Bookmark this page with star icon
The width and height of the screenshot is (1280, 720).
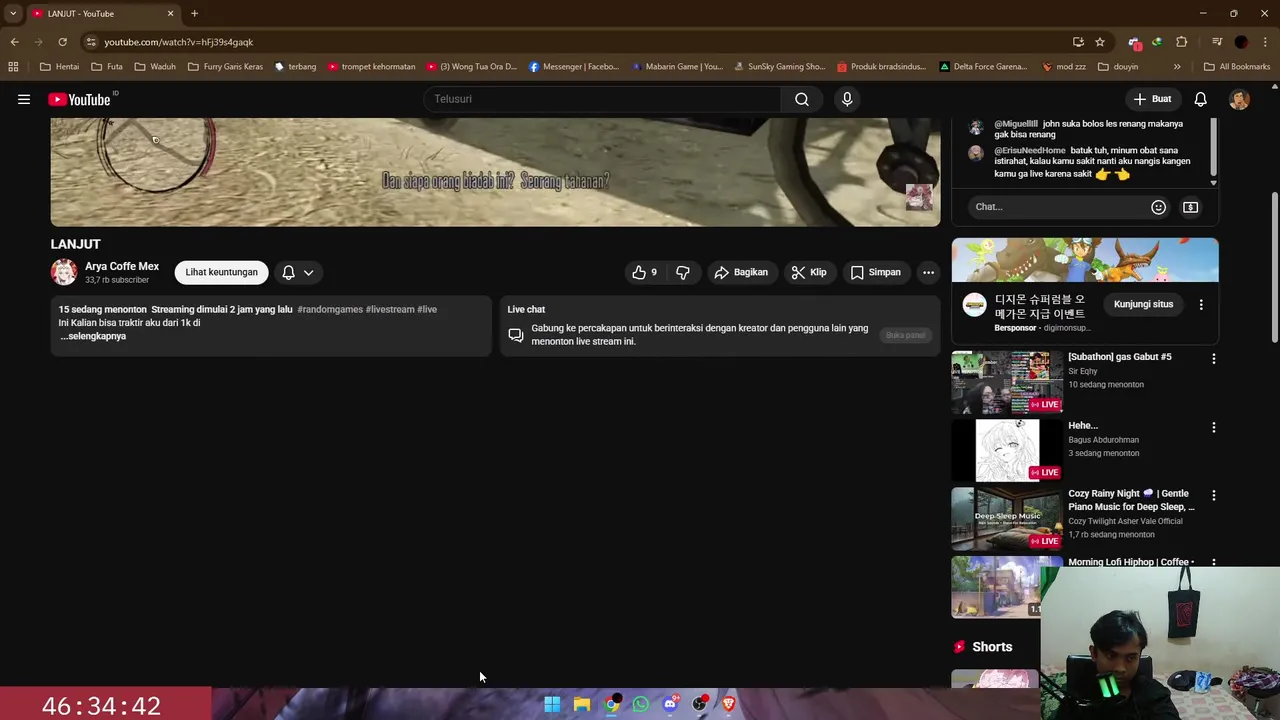pyautogui.click(x=1100, y=42)
